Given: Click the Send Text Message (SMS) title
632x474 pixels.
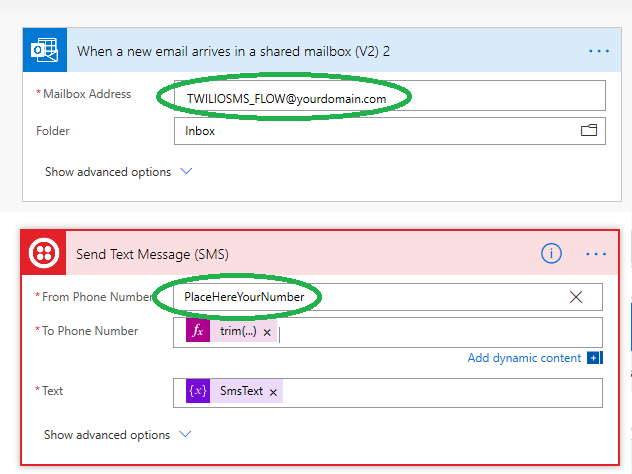Looking at the screenshot, I should [152, 254].
